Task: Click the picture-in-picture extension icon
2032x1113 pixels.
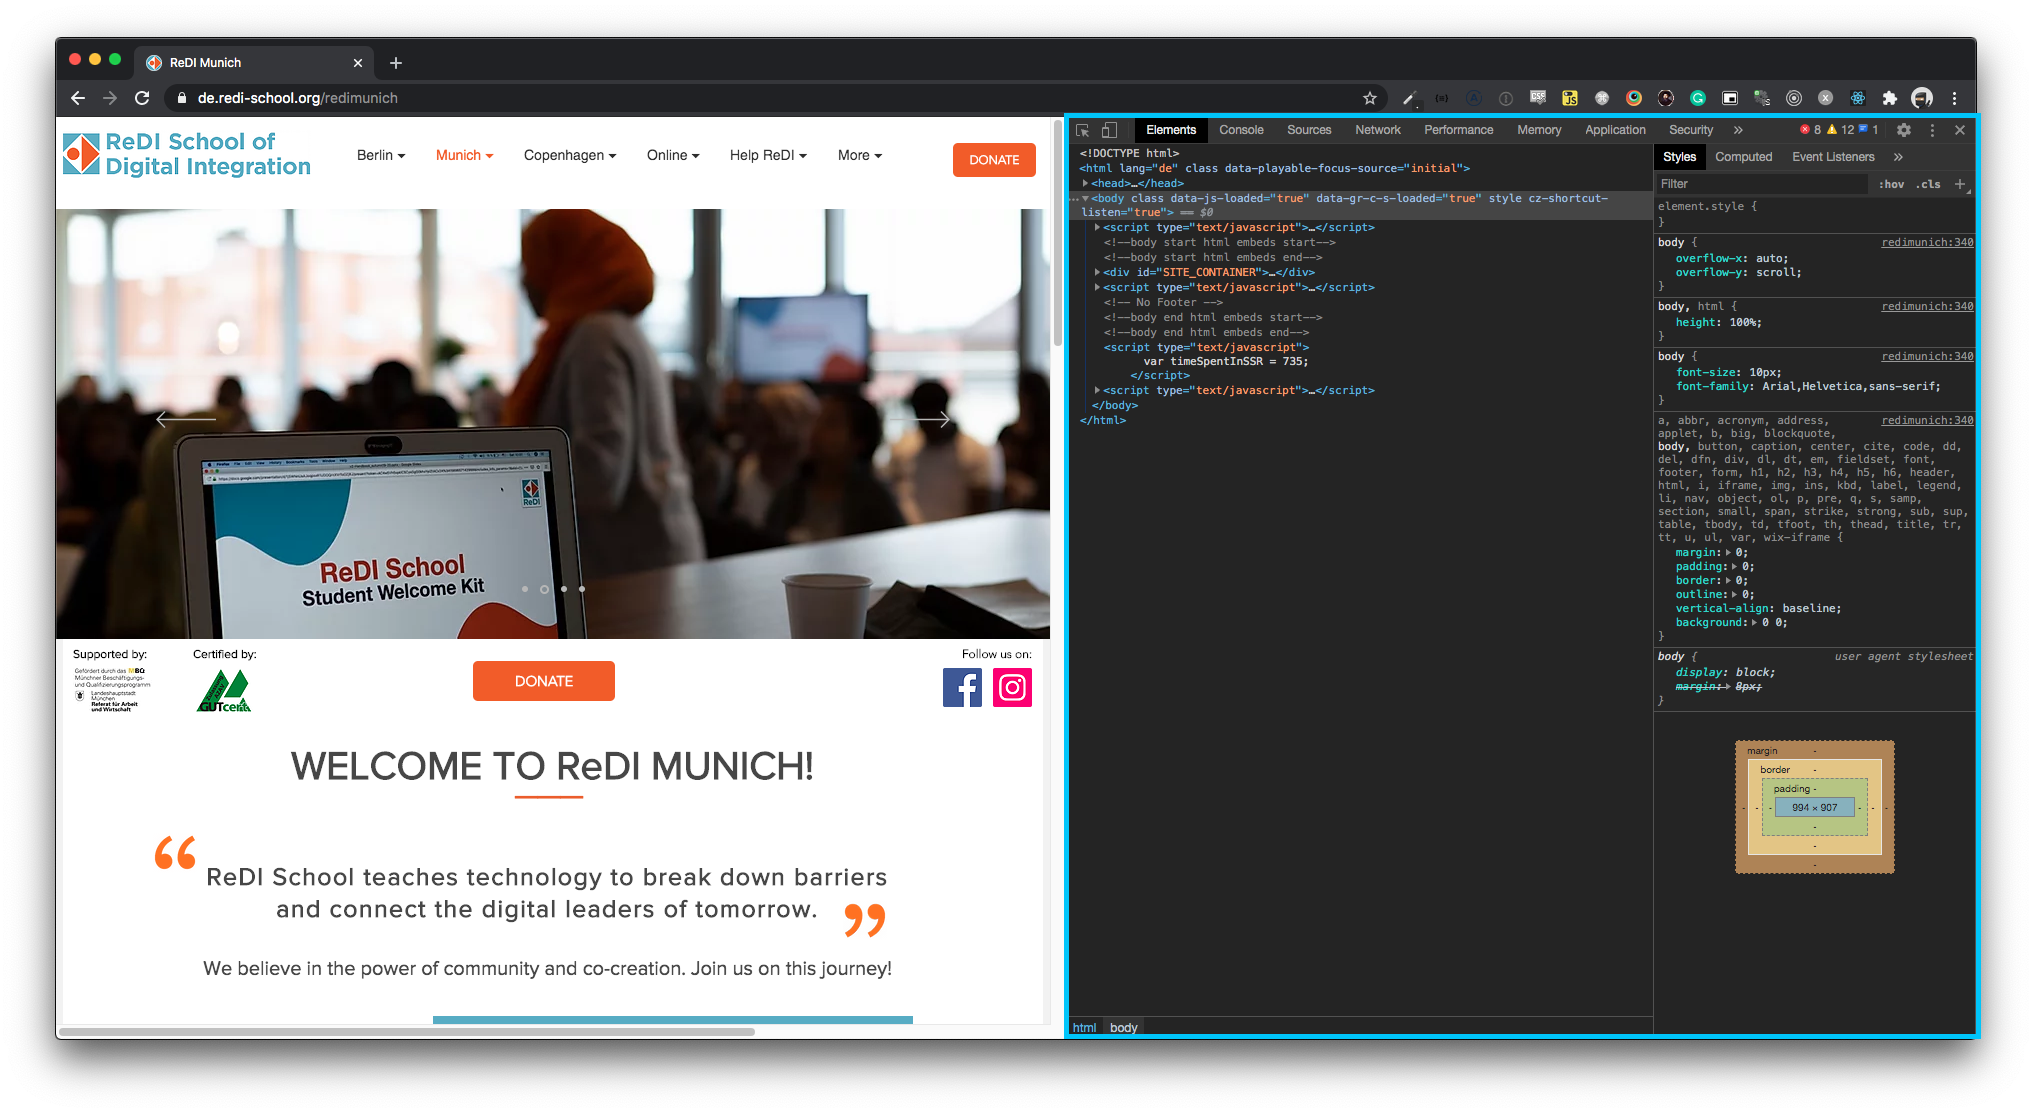Action: click(1730, 98)
